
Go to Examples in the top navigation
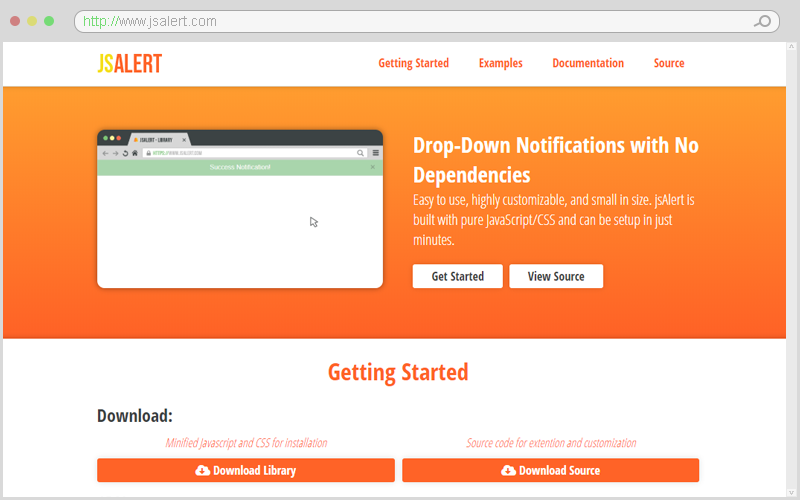[500, 63]
